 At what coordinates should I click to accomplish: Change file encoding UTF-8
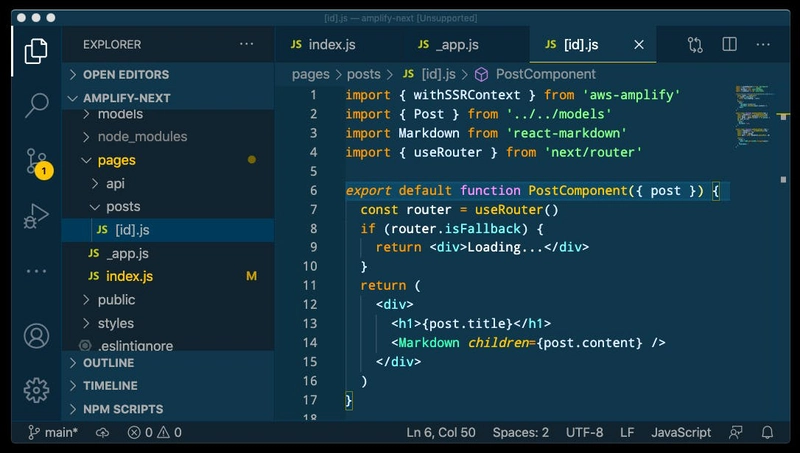[x=584, y=433]
